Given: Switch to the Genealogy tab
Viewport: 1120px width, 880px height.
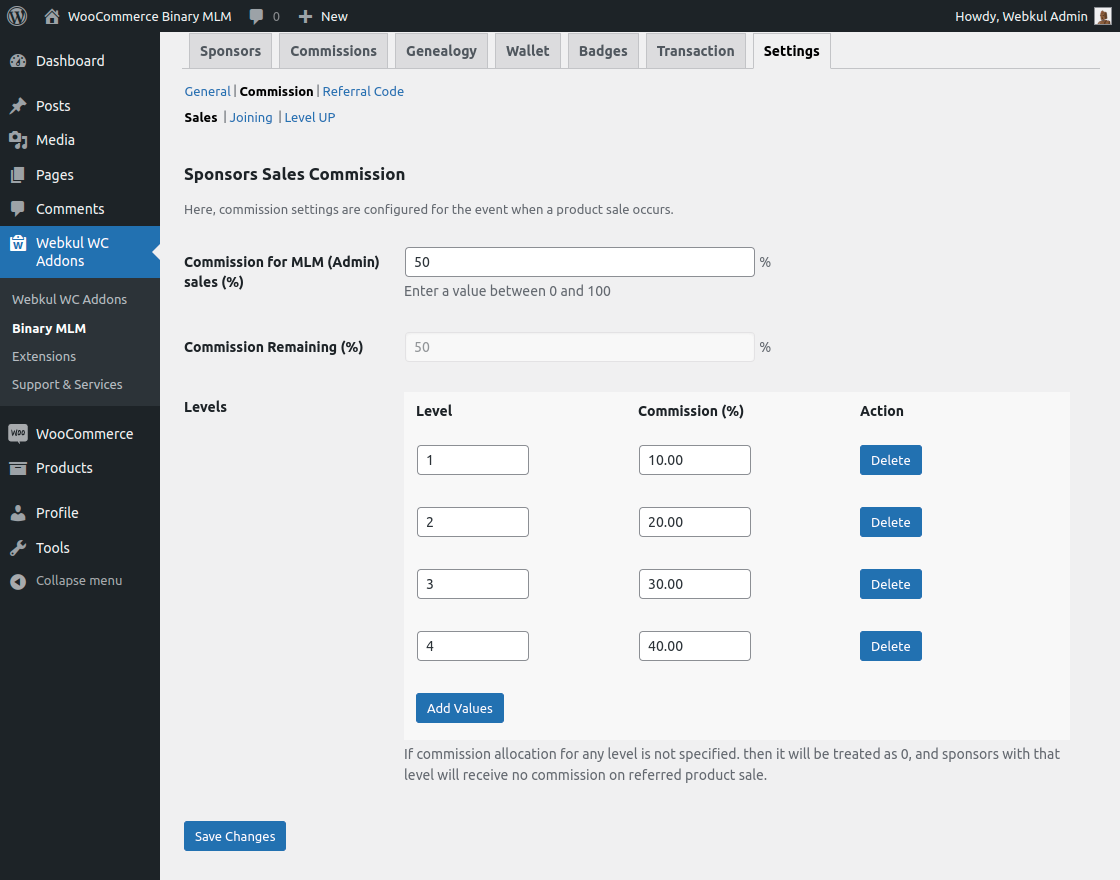Looking at the screenshot, I should click(441, 50).
